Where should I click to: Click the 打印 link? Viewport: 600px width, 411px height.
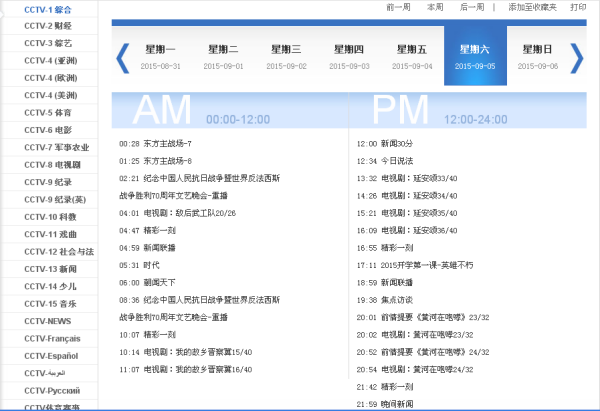point(578,7)
